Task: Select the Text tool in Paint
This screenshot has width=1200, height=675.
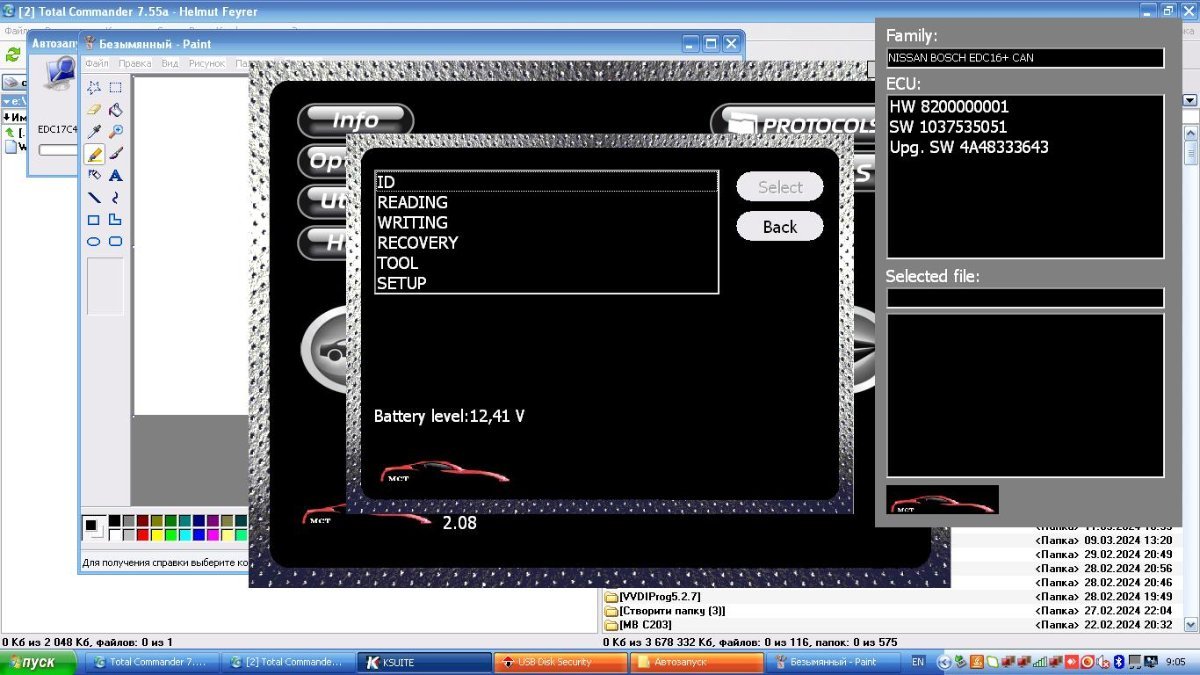Action: [x=116, y=175]
